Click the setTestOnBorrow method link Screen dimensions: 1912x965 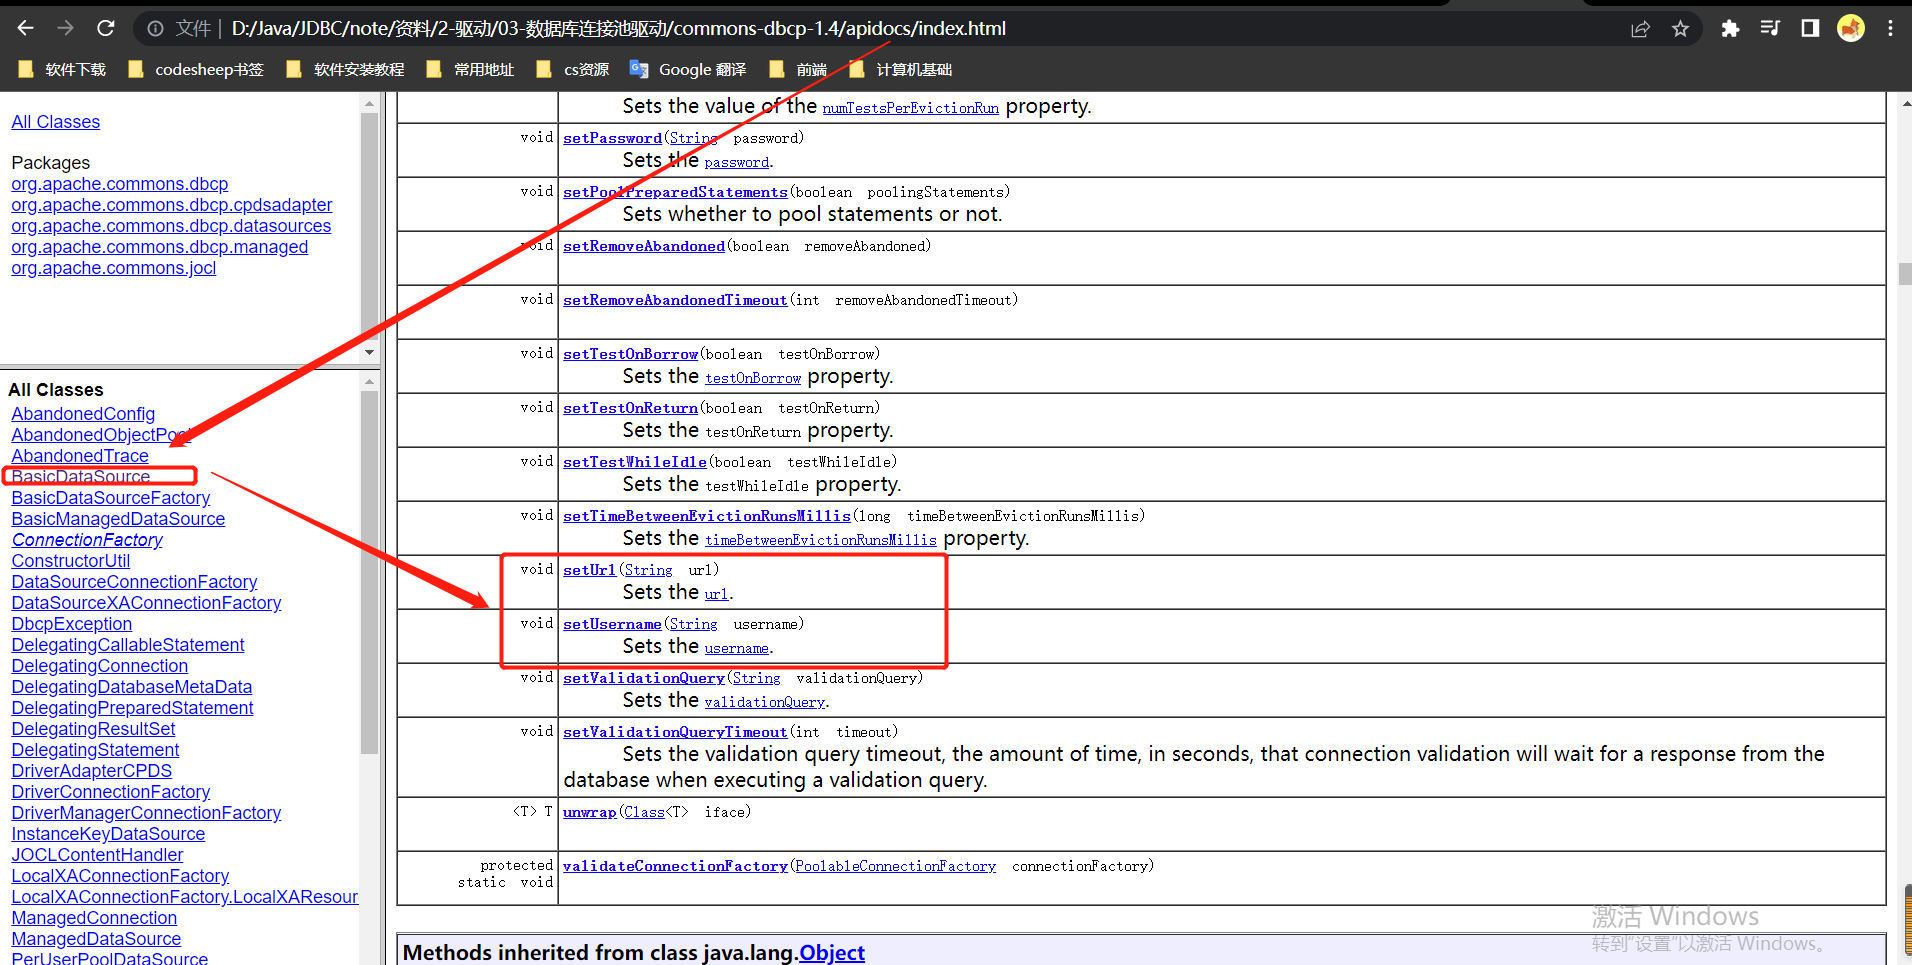(x=630, y=354)
